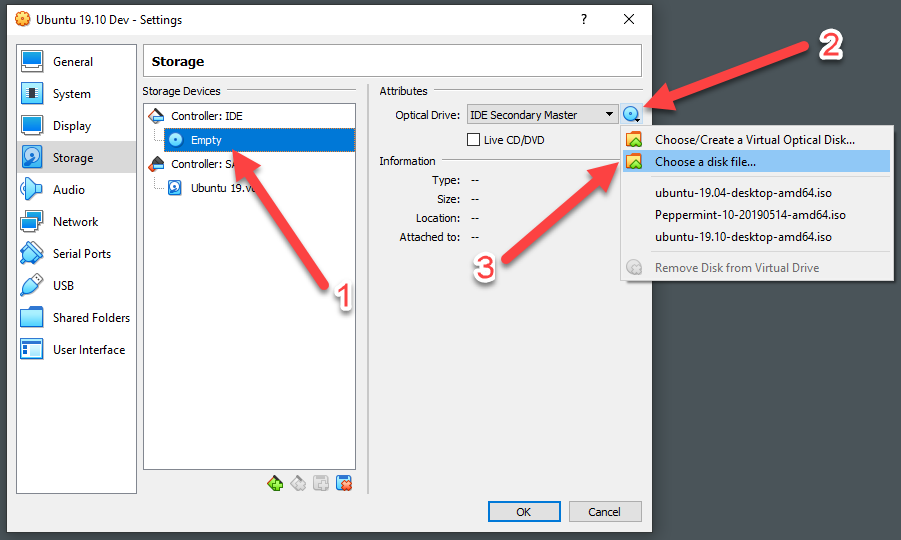
Task: Click the add new storage controller icon
Action: (275, 484)
